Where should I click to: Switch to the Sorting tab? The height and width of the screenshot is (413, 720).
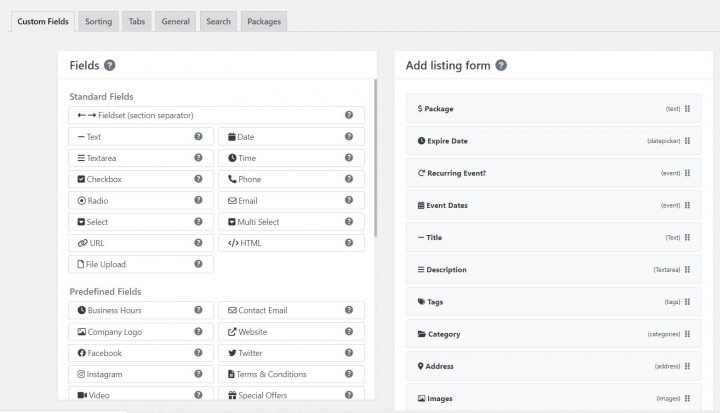(x=98, y=20)
